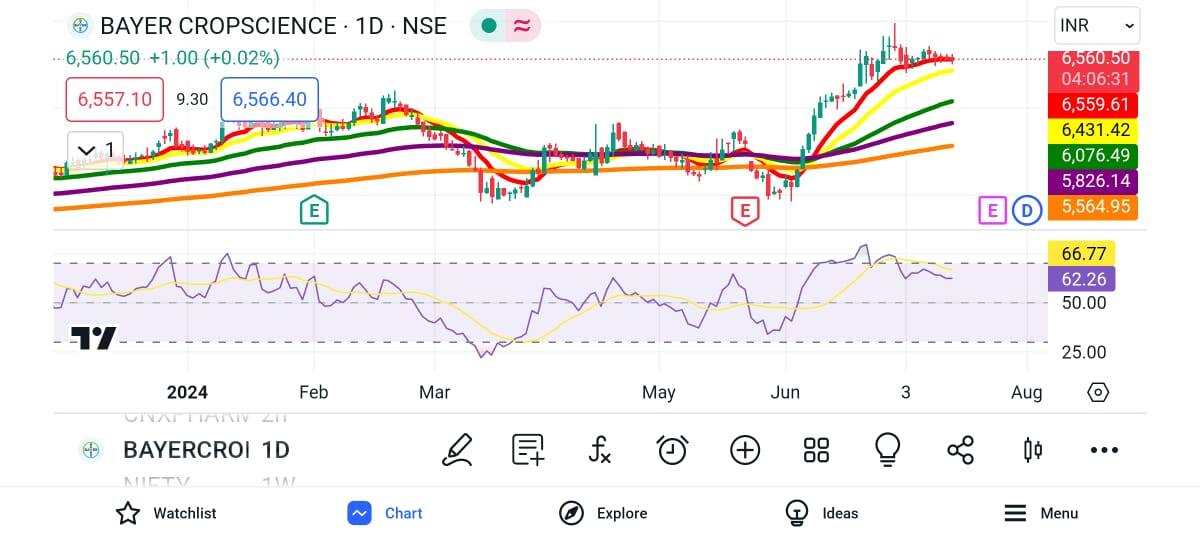Open the three-dot more options
Image resolution: width=1200 pixels, height=540 pixels.
[x=1104, y=450]
